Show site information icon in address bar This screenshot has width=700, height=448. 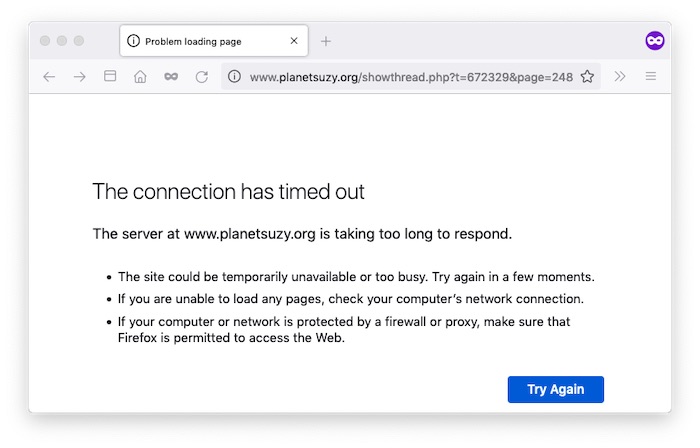[234, 77]
